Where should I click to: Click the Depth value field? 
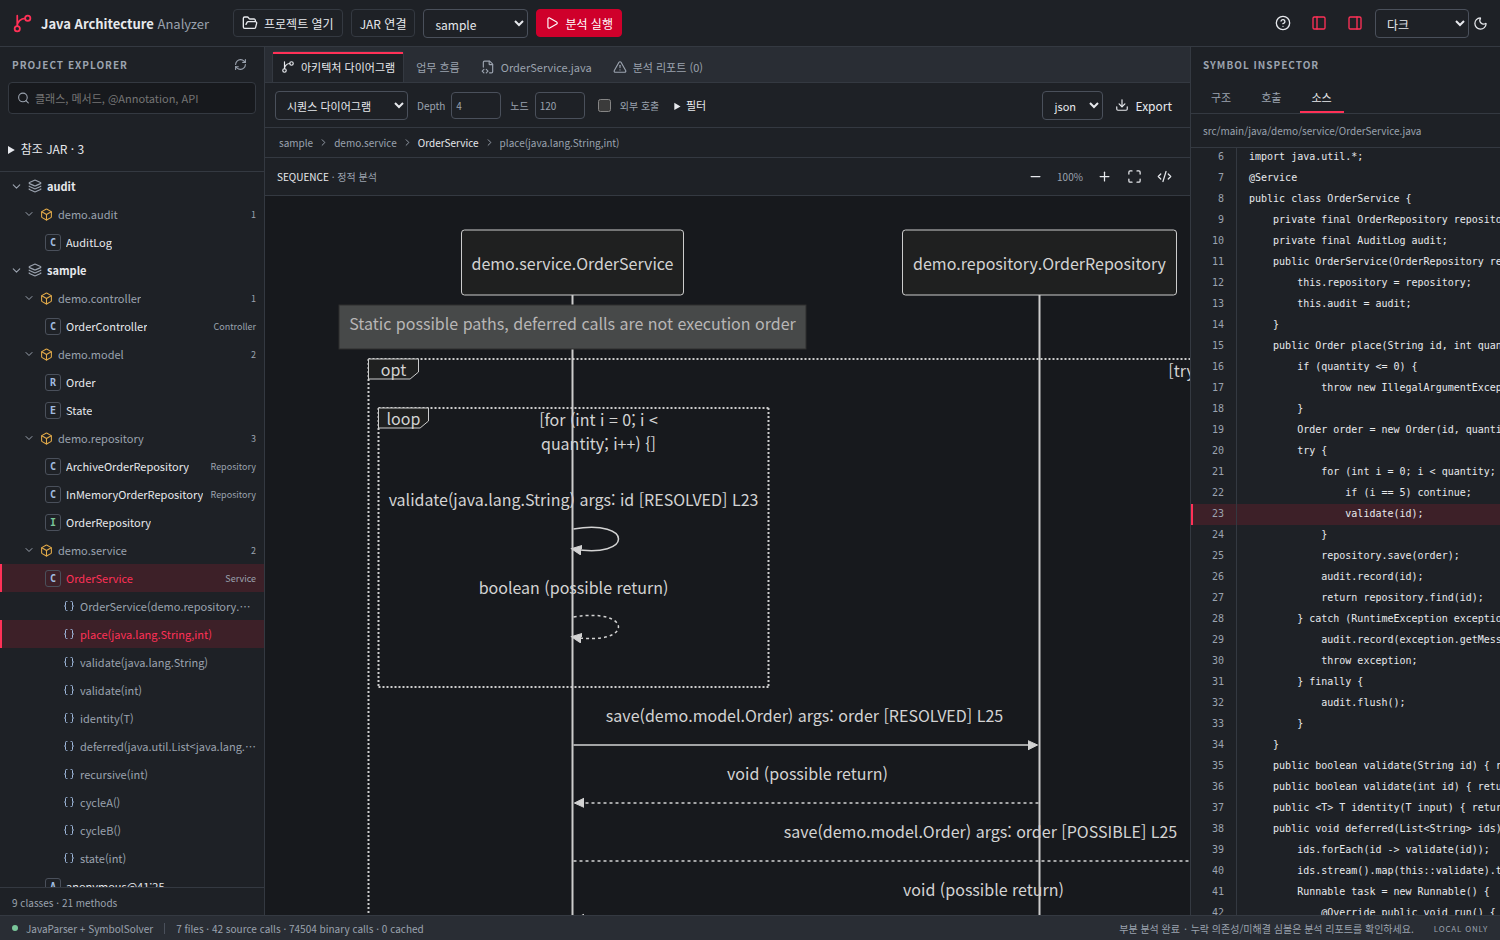(476, 106)
